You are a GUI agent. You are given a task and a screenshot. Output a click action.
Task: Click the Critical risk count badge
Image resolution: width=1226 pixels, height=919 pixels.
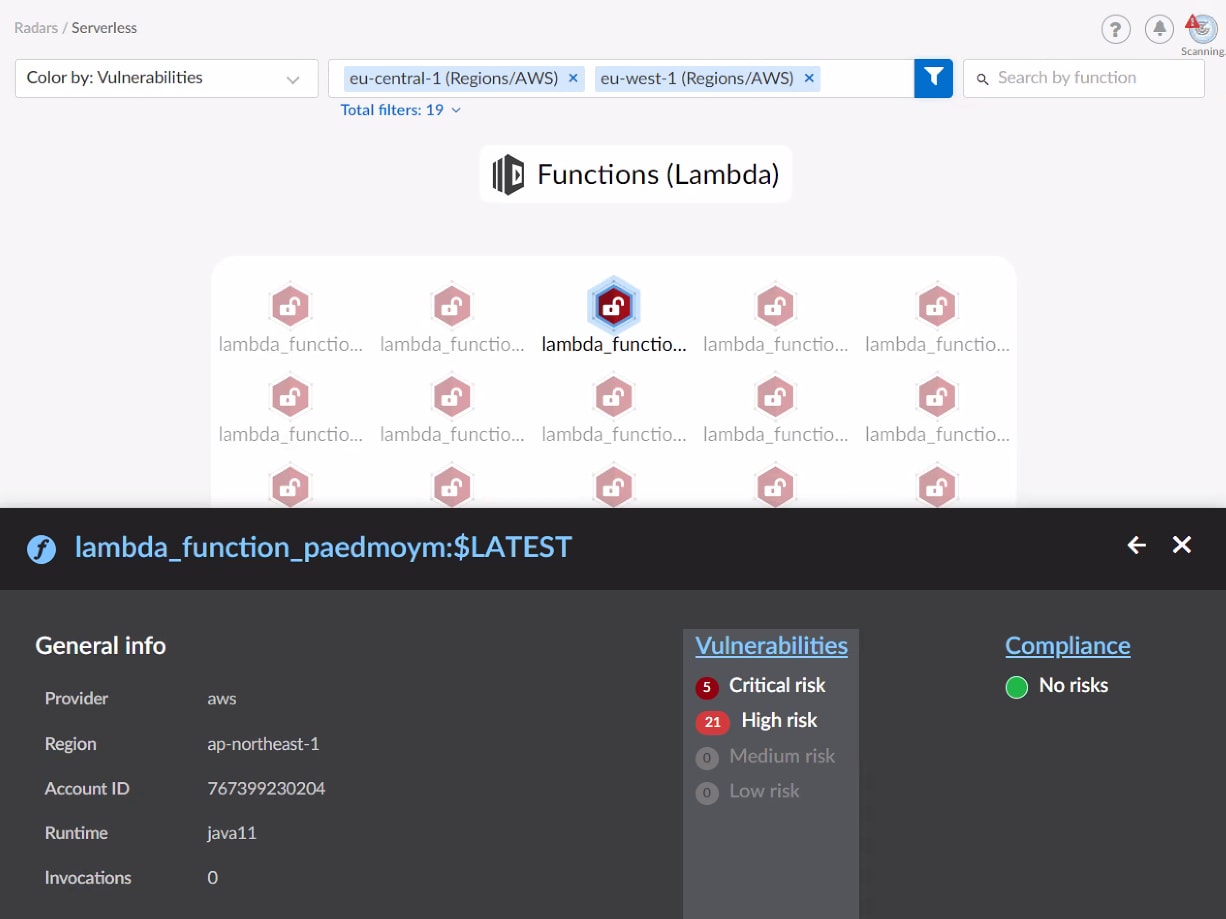(x=707, y=687)
